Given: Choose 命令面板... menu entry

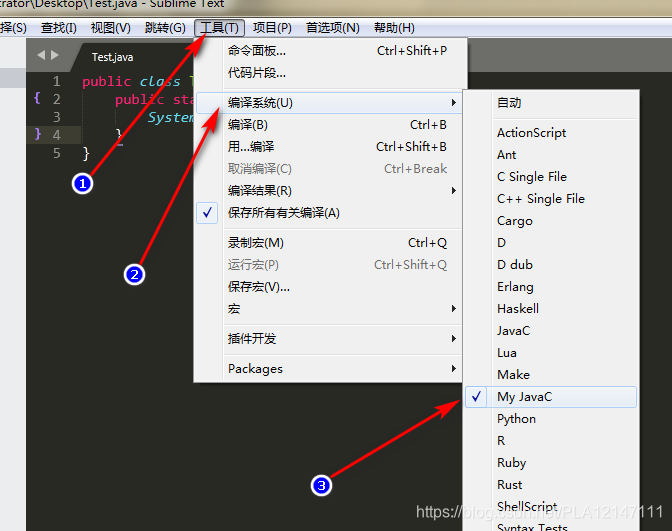Looking at the screenshot, I should click(x=329, y=51).
